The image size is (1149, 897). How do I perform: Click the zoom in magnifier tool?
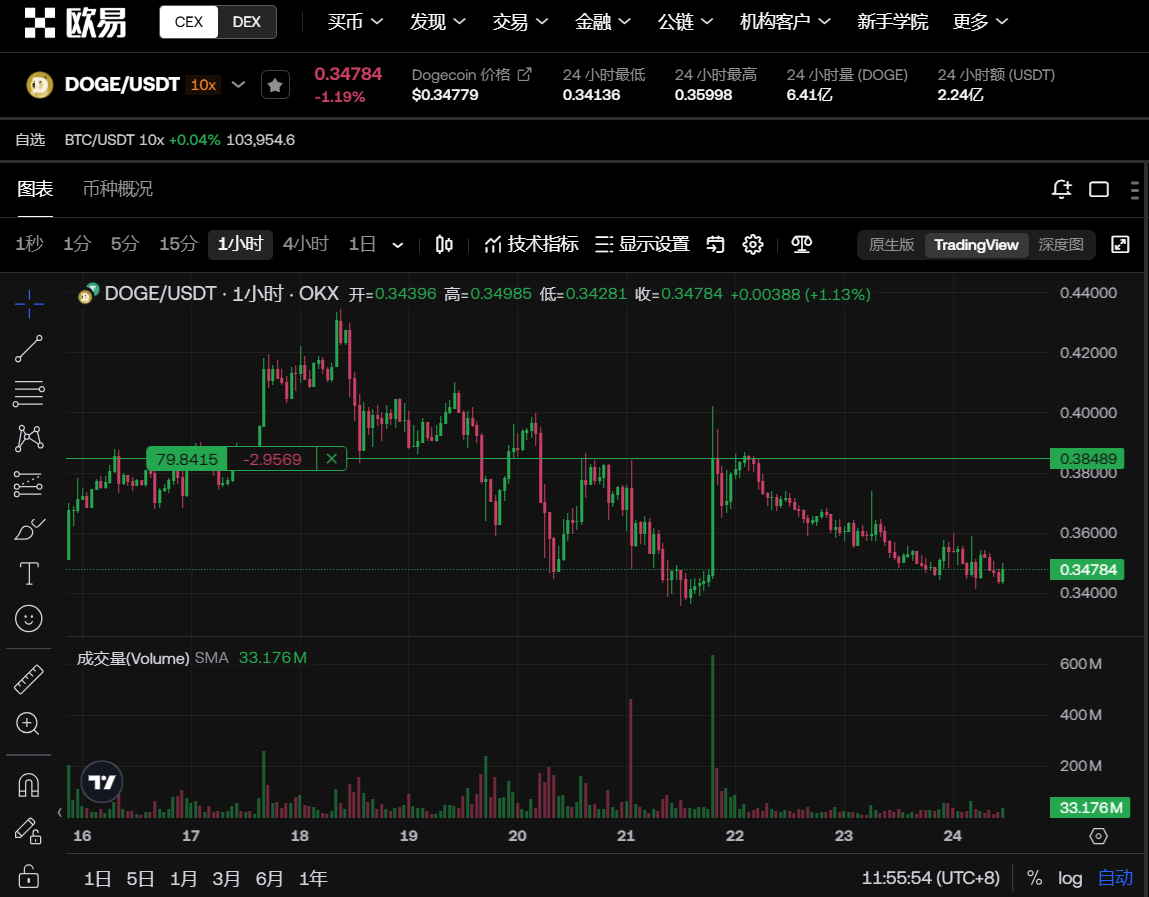coord(29,723)
